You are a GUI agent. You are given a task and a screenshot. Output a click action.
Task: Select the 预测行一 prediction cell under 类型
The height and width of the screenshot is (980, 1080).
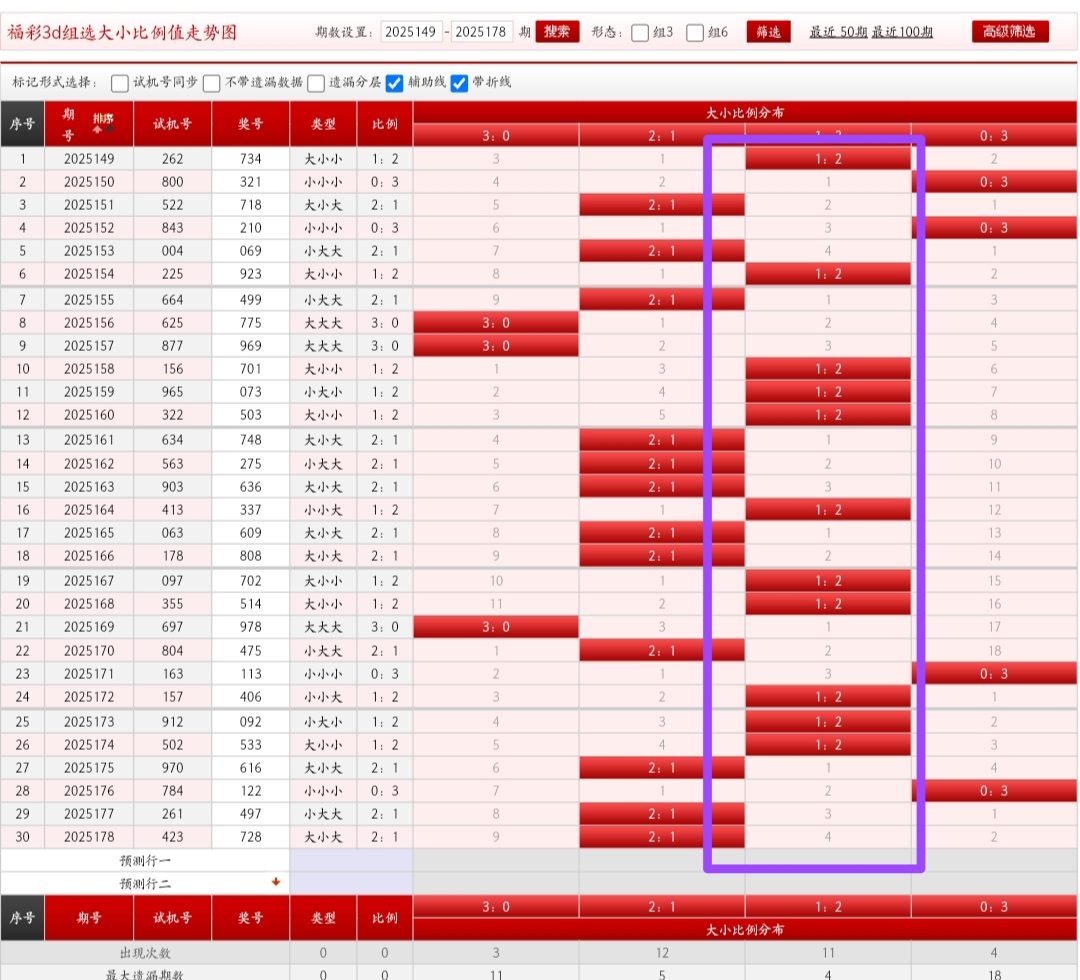coord(323,860)
